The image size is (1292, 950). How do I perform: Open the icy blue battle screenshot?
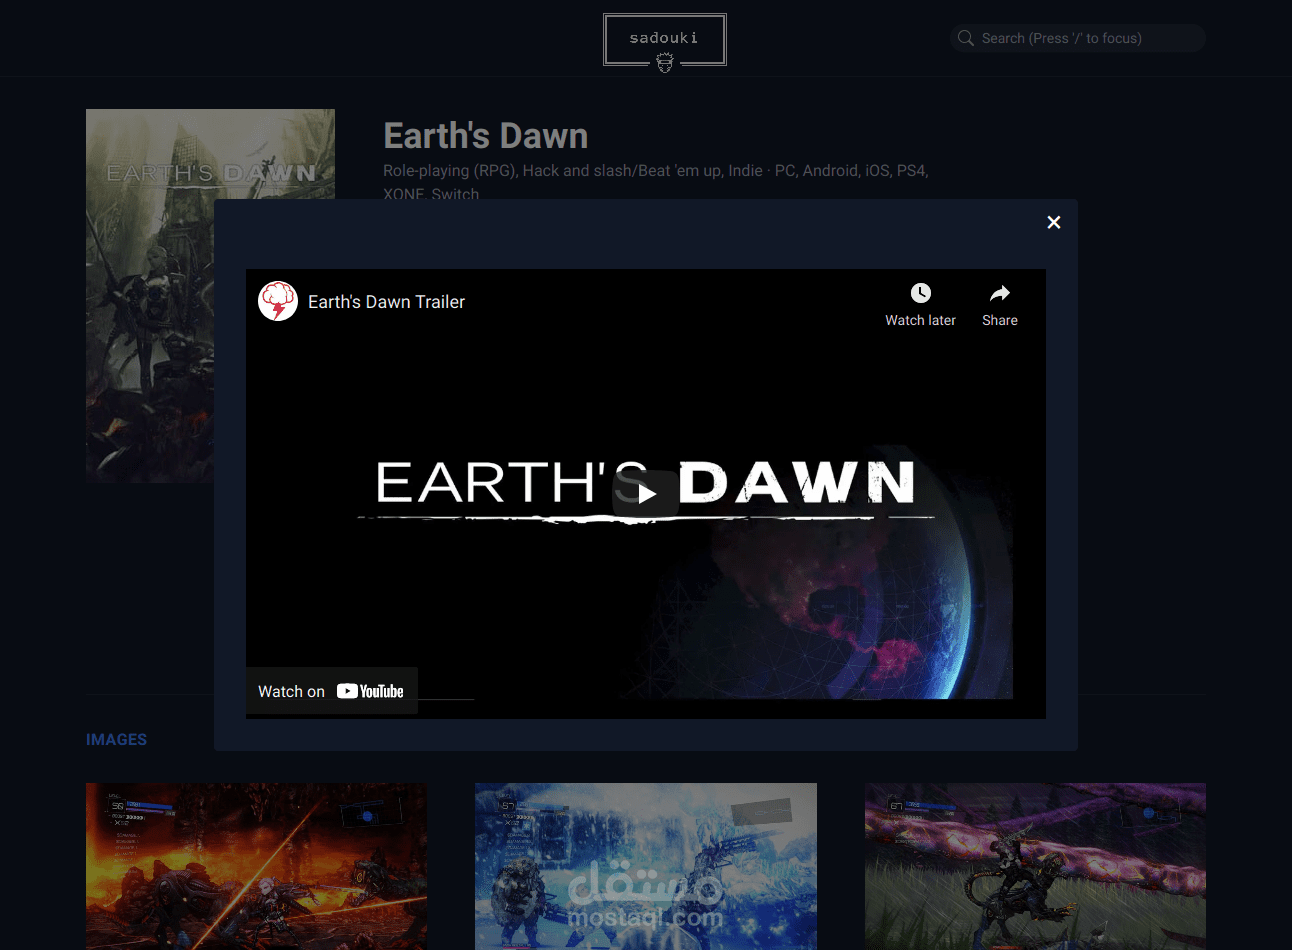[646, 866]
